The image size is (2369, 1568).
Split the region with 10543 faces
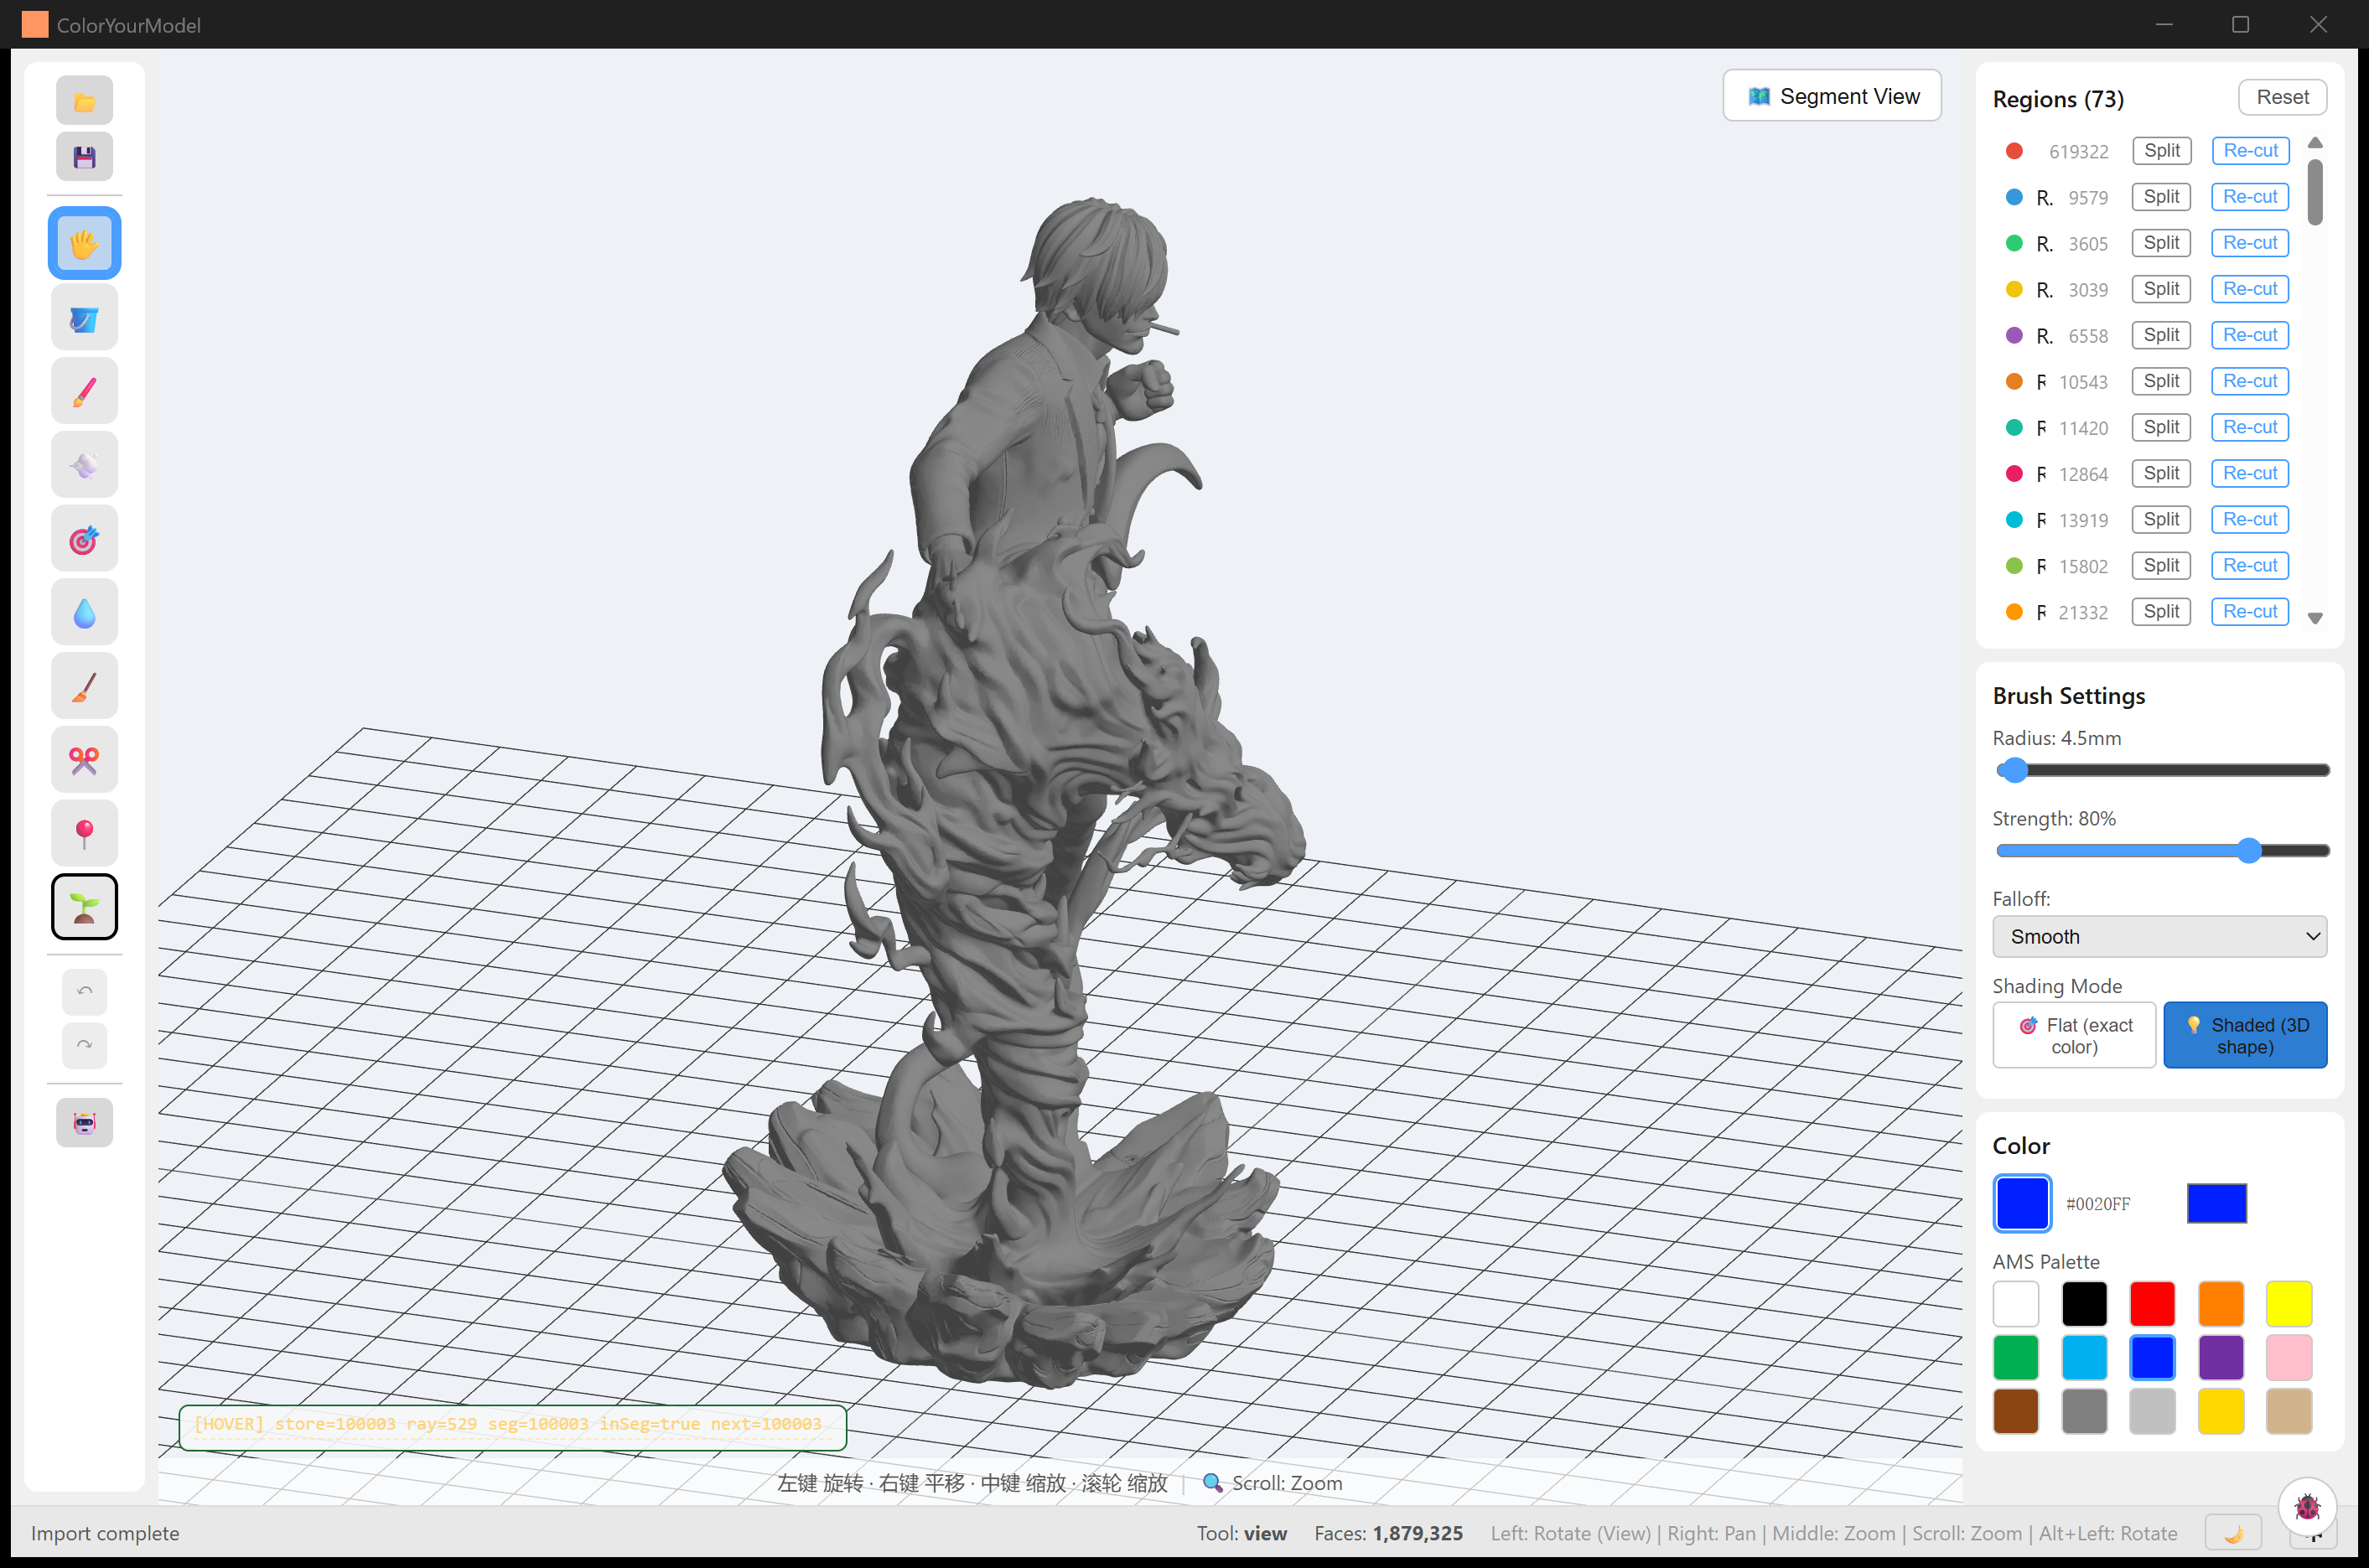(2161, 381)
